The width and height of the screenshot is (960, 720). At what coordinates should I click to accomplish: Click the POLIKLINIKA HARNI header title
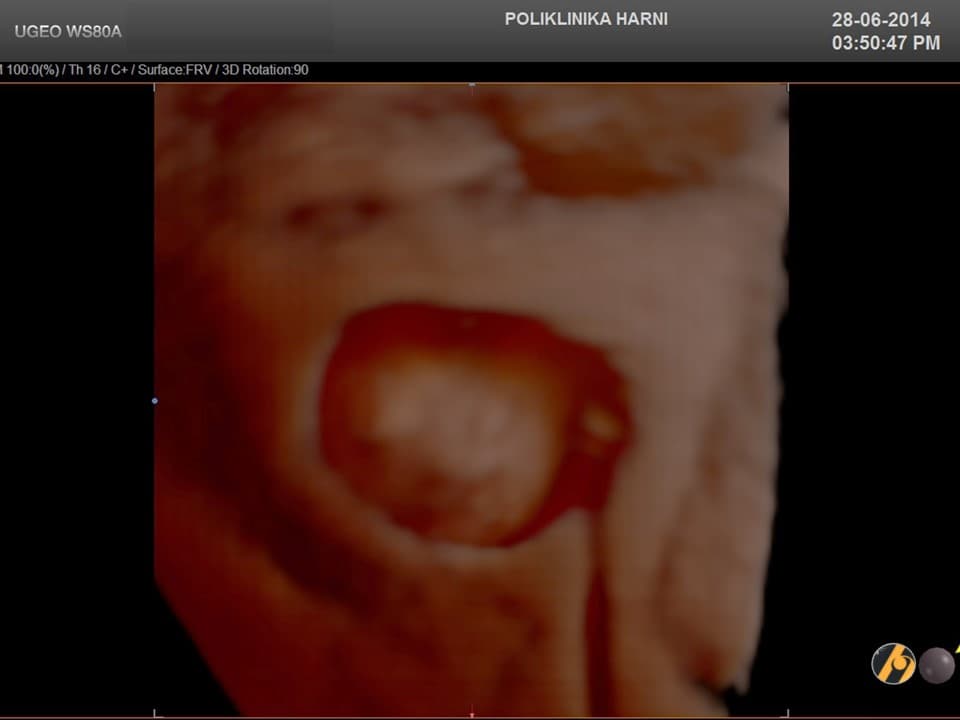586,19
